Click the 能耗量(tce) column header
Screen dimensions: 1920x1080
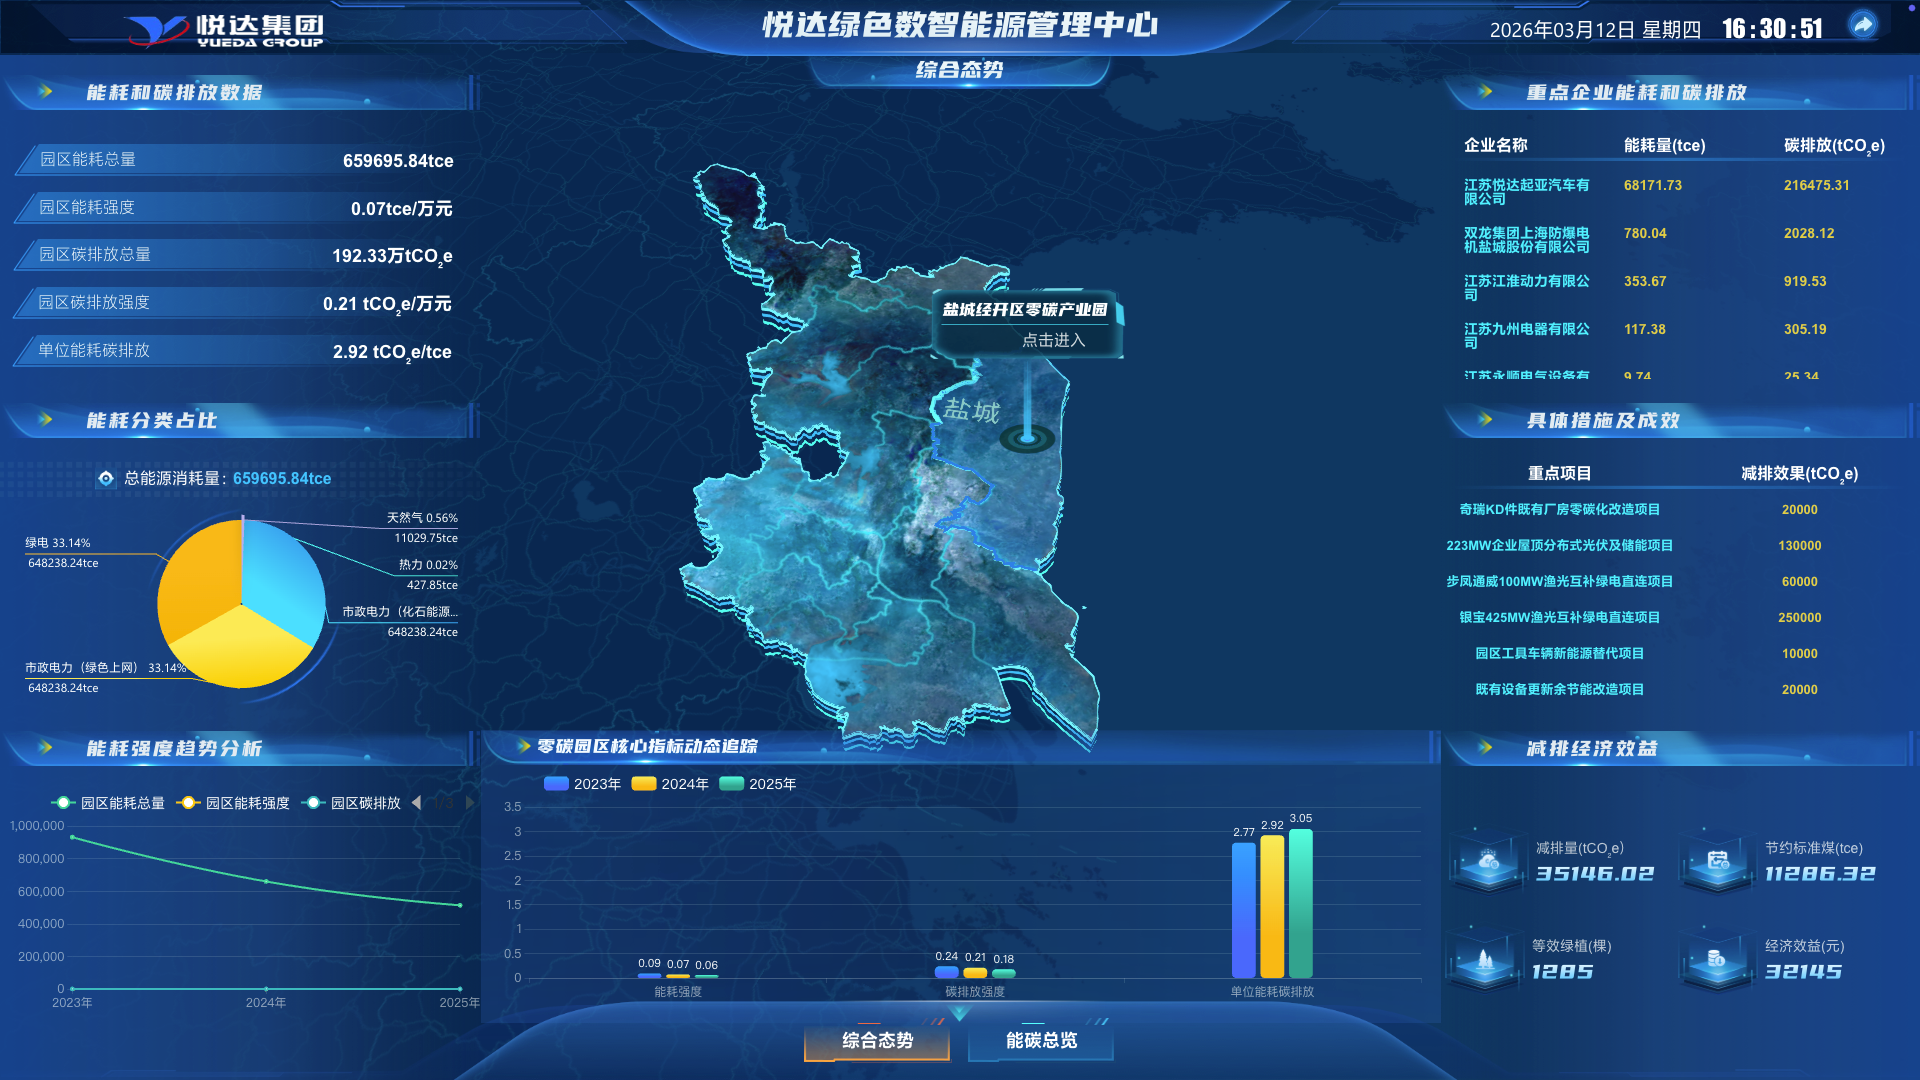tap(1664, 146)
